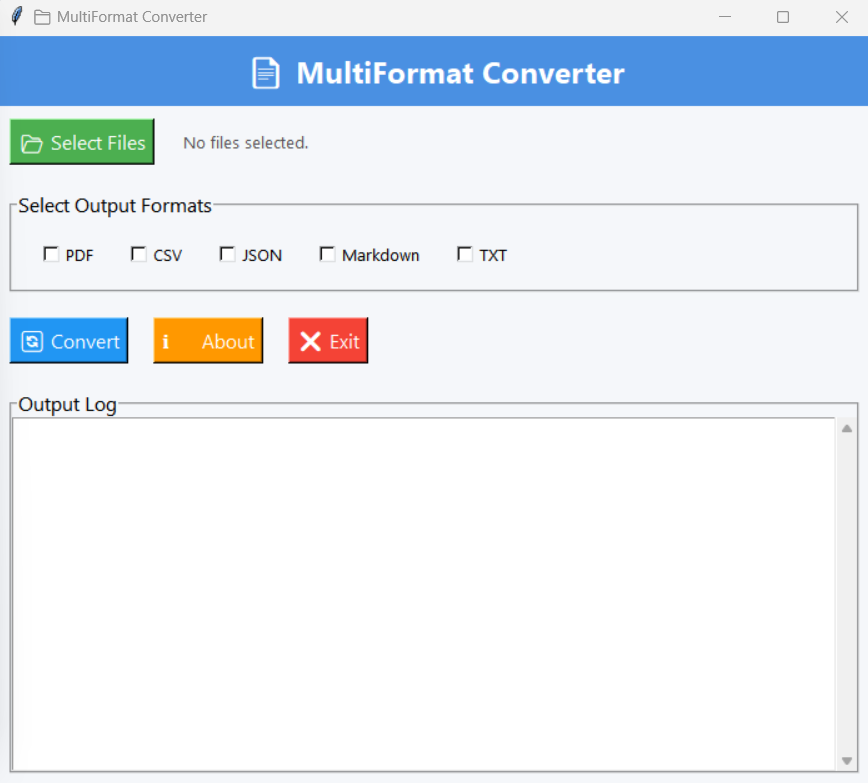868x783 pixels.
Task: Select TXT as an output format
Action: [464, 253]
